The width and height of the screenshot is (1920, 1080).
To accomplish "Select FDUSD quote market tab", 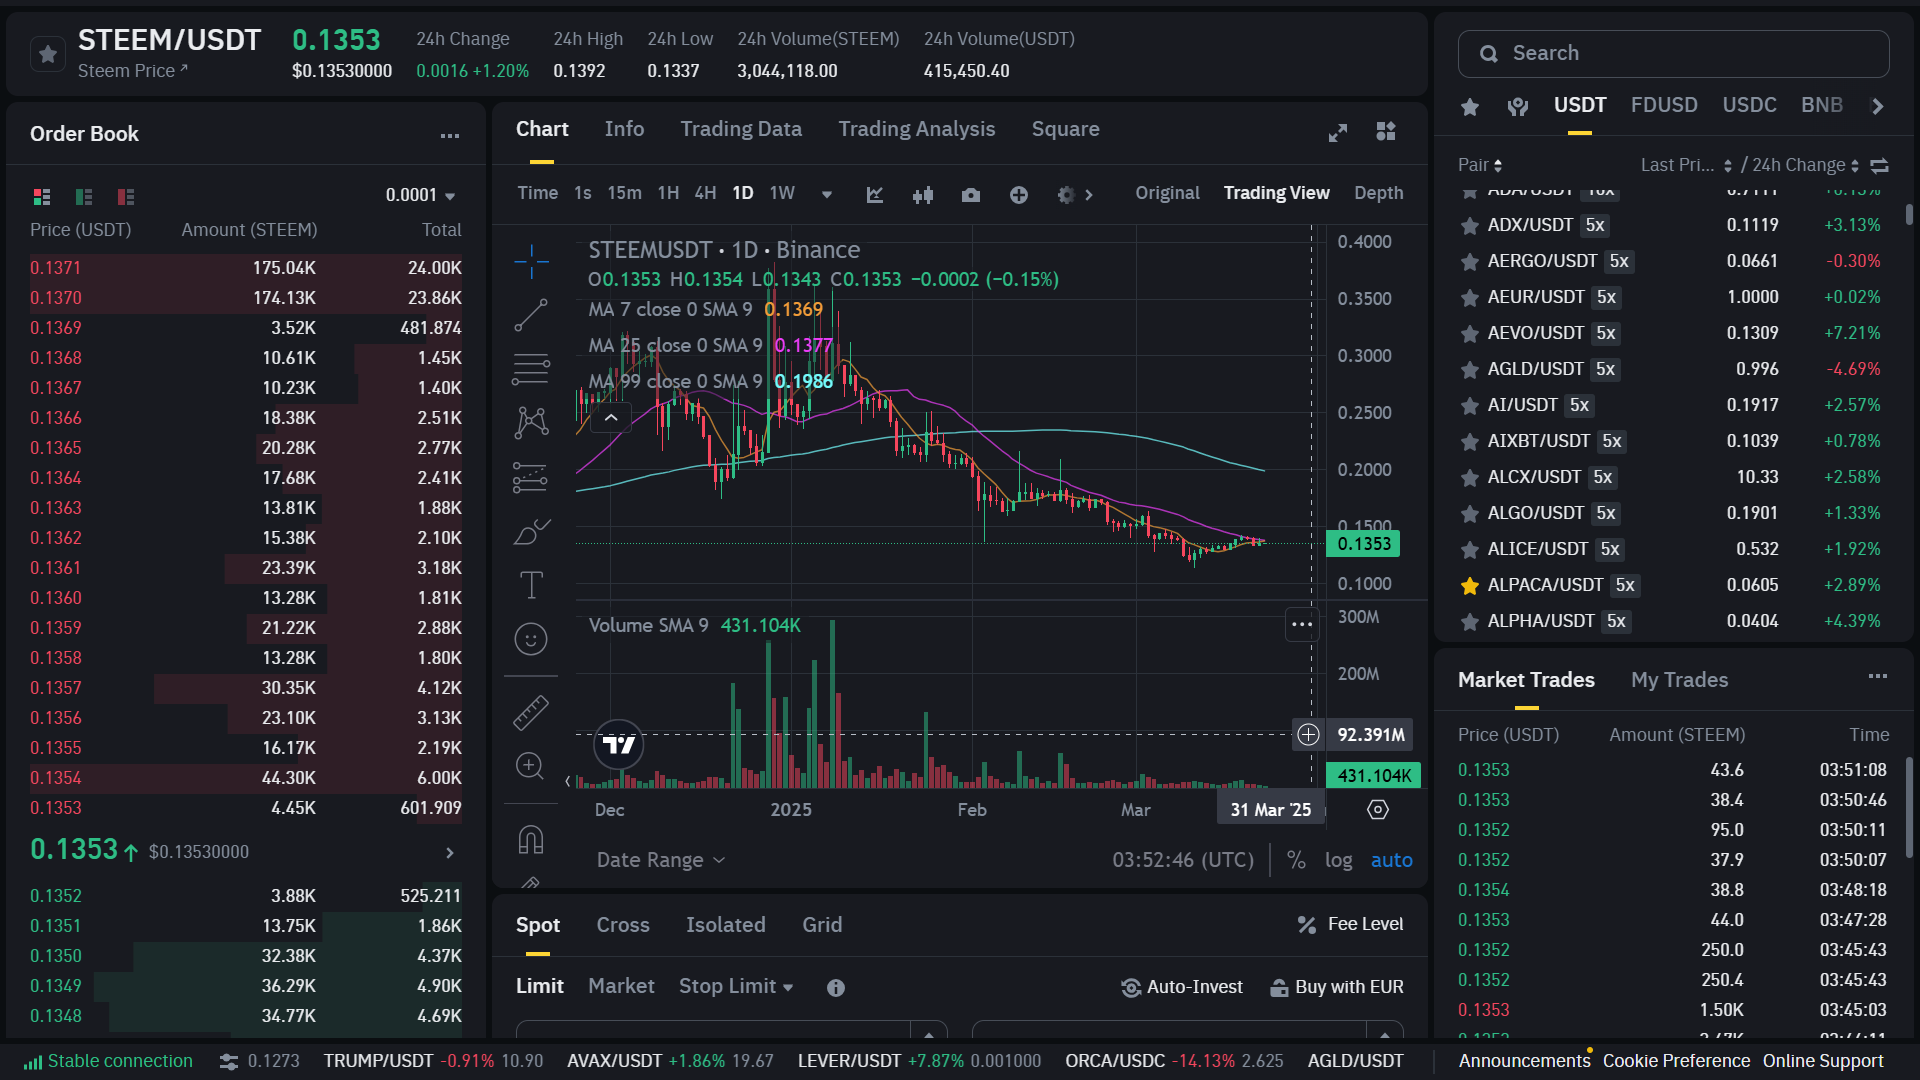I will (x=1664, y=105).
